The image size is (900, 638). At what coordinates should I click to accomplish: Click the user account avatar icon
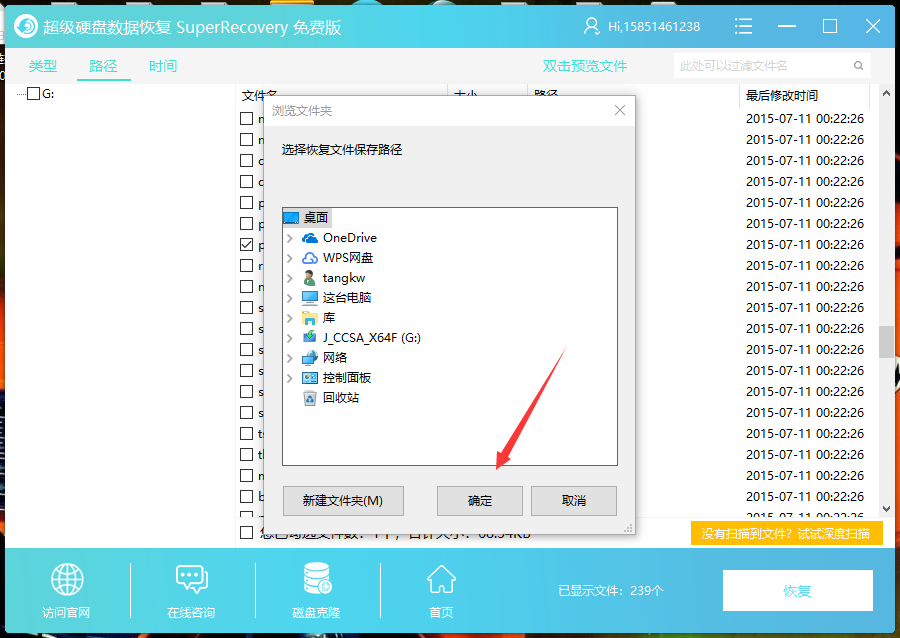(591, 26)
